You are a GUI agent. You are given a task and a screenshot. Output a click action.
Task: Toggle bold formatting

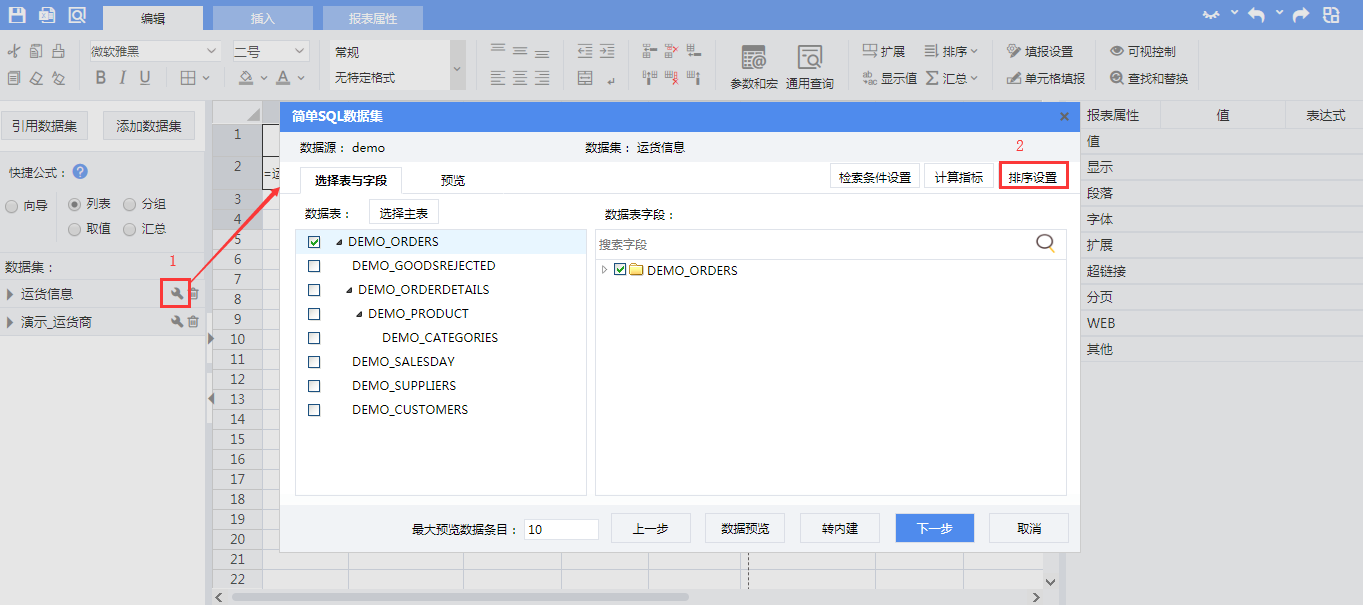coord(100,78)
